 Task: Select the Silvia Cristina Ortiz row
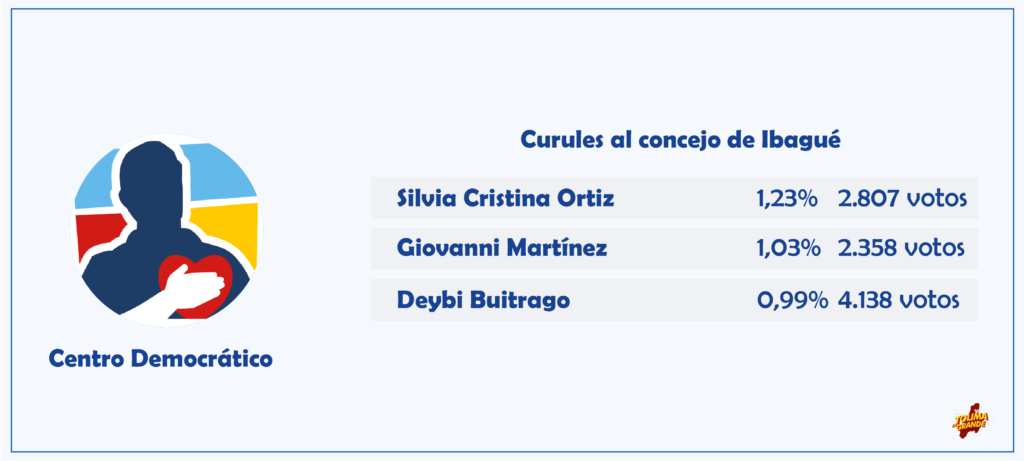click(x=674, y=198)
